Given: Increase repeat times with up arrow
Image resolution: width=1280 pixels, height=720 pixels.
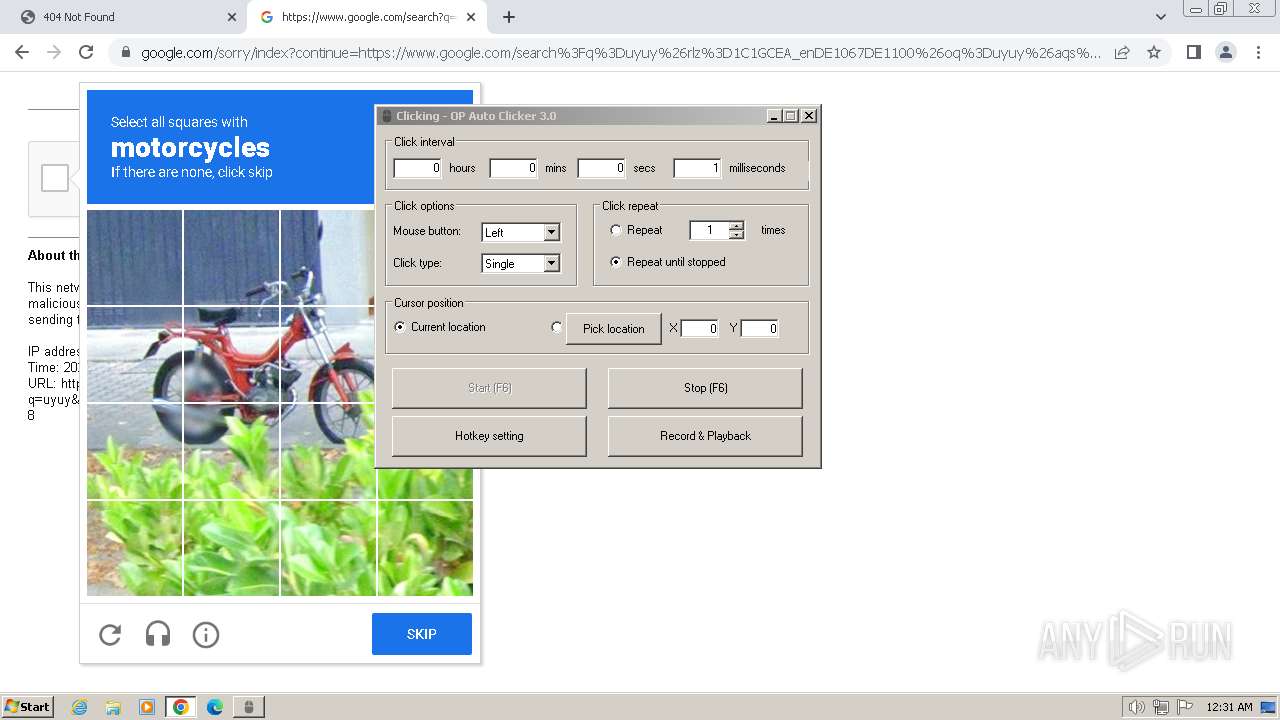Looking at the screenshot, I should [x=737, y=225].
